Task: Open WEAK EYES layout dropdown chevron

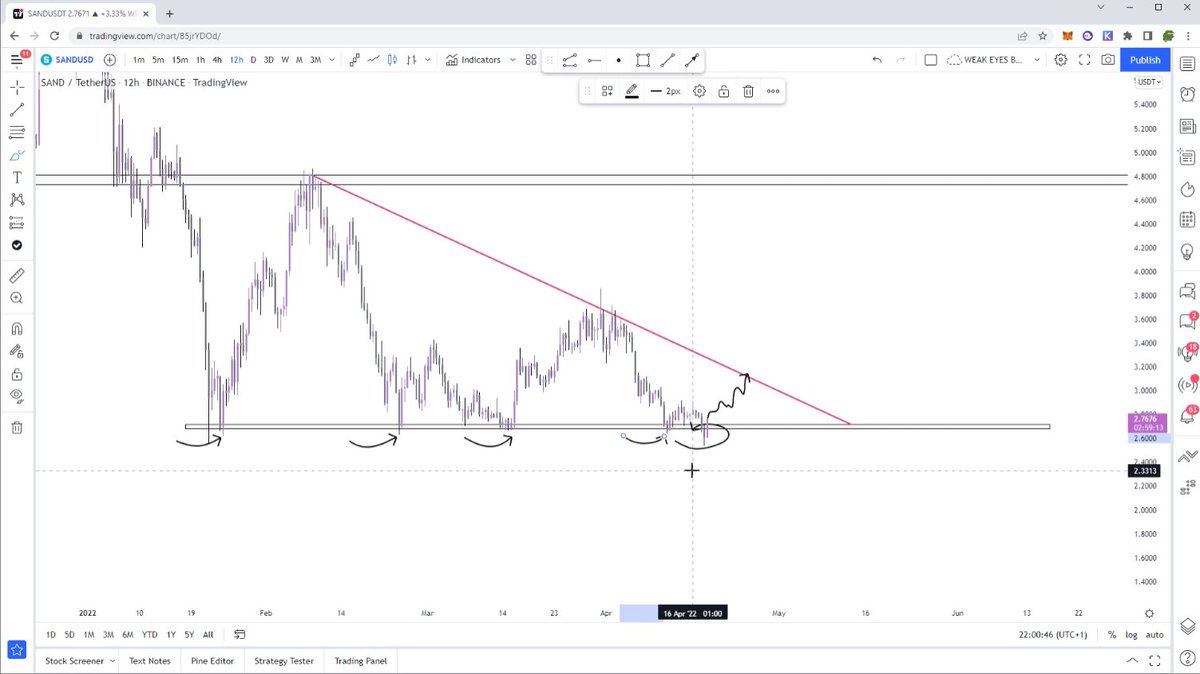Action: click(1036, 60)
